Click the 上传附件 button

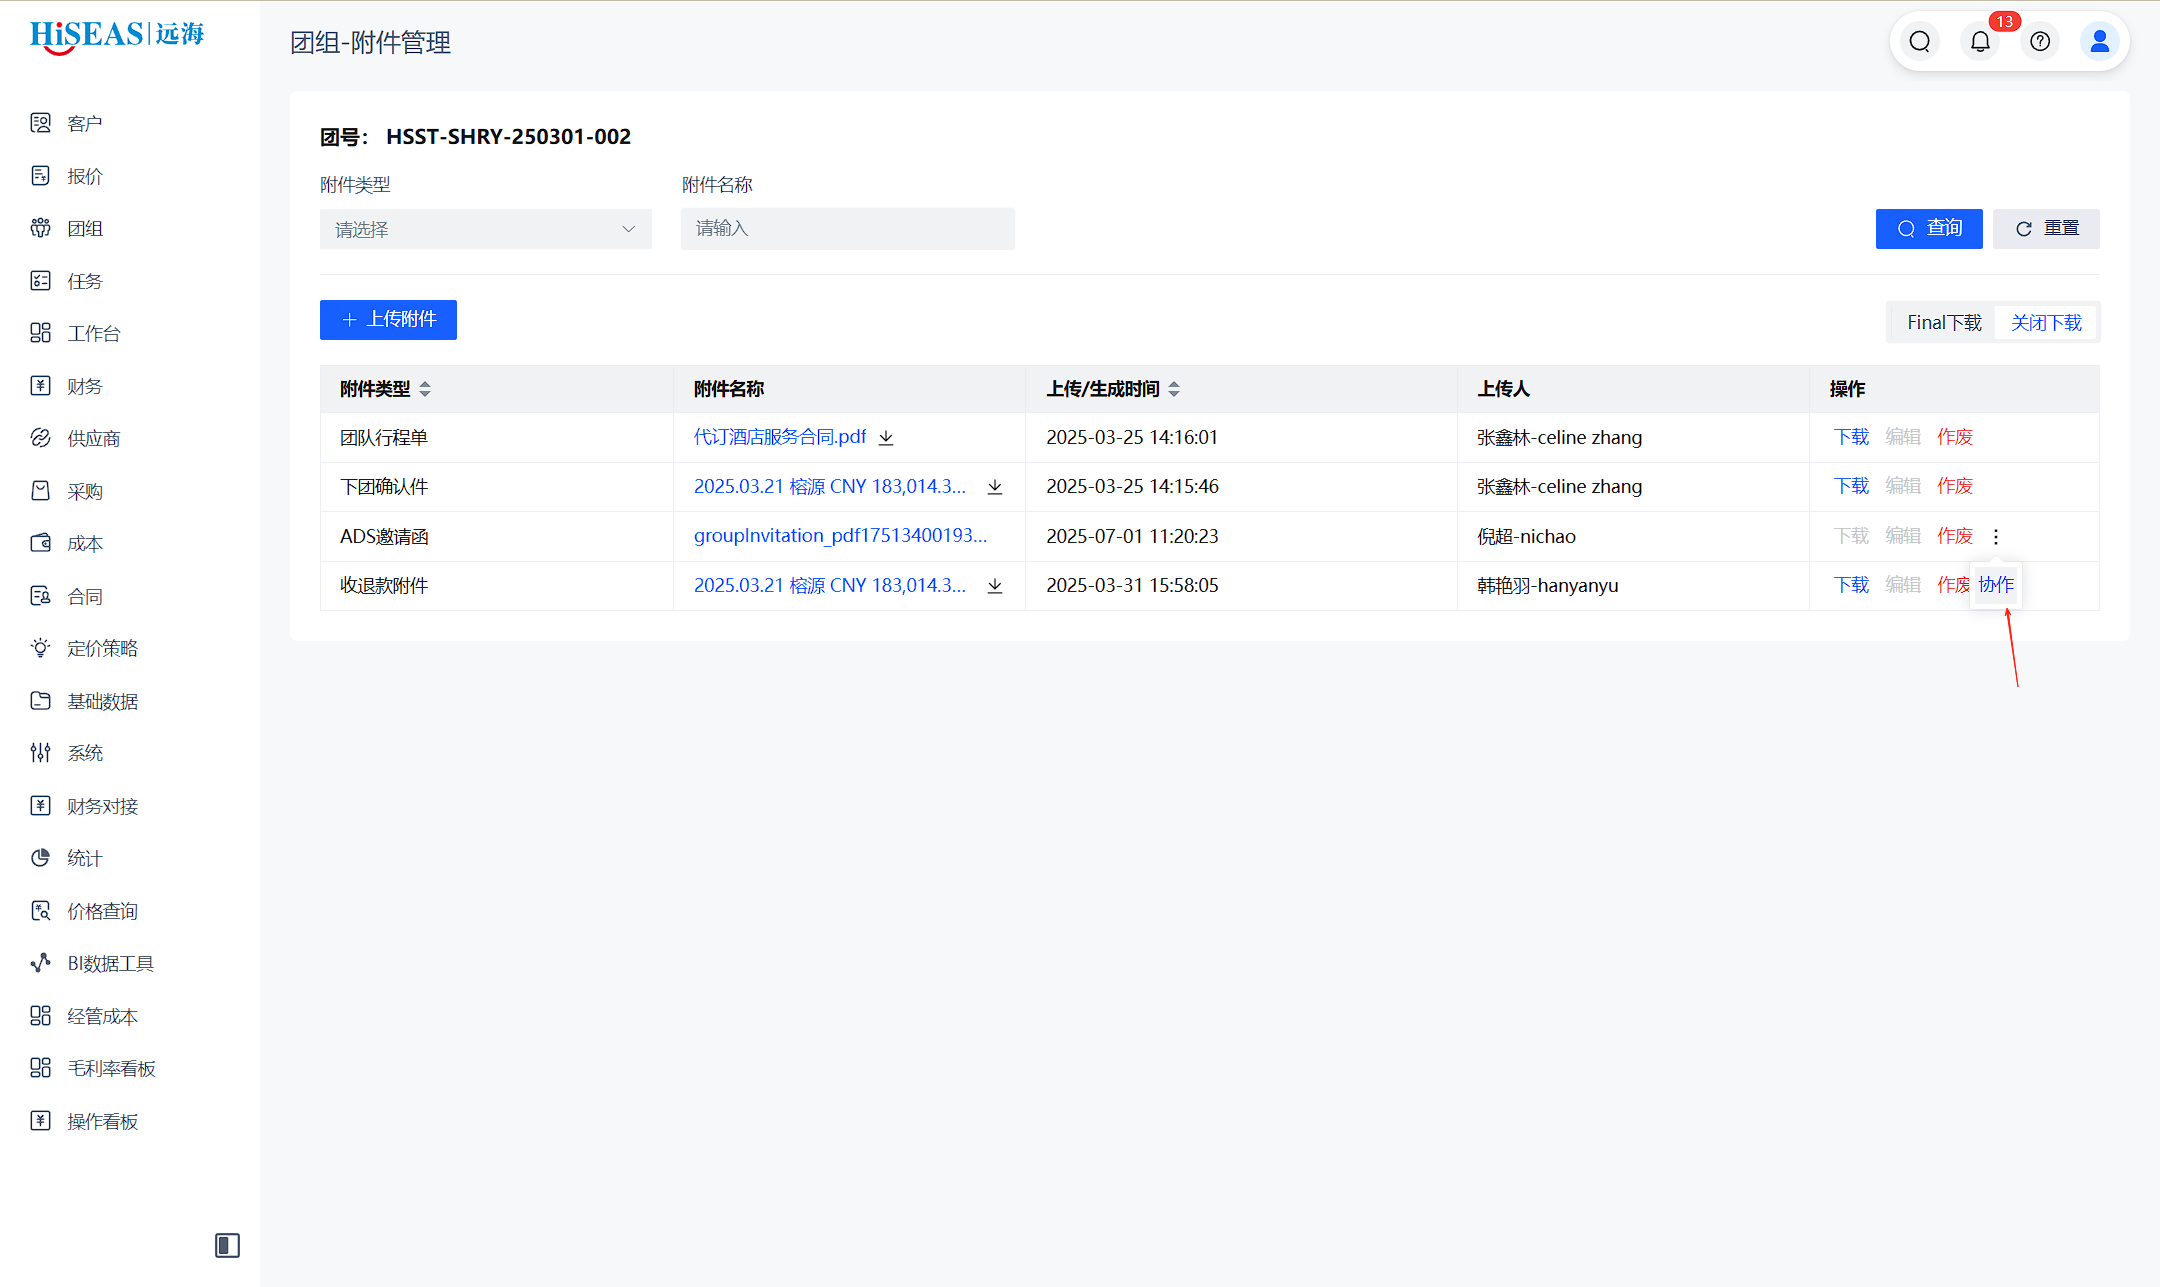pos(388,320)
